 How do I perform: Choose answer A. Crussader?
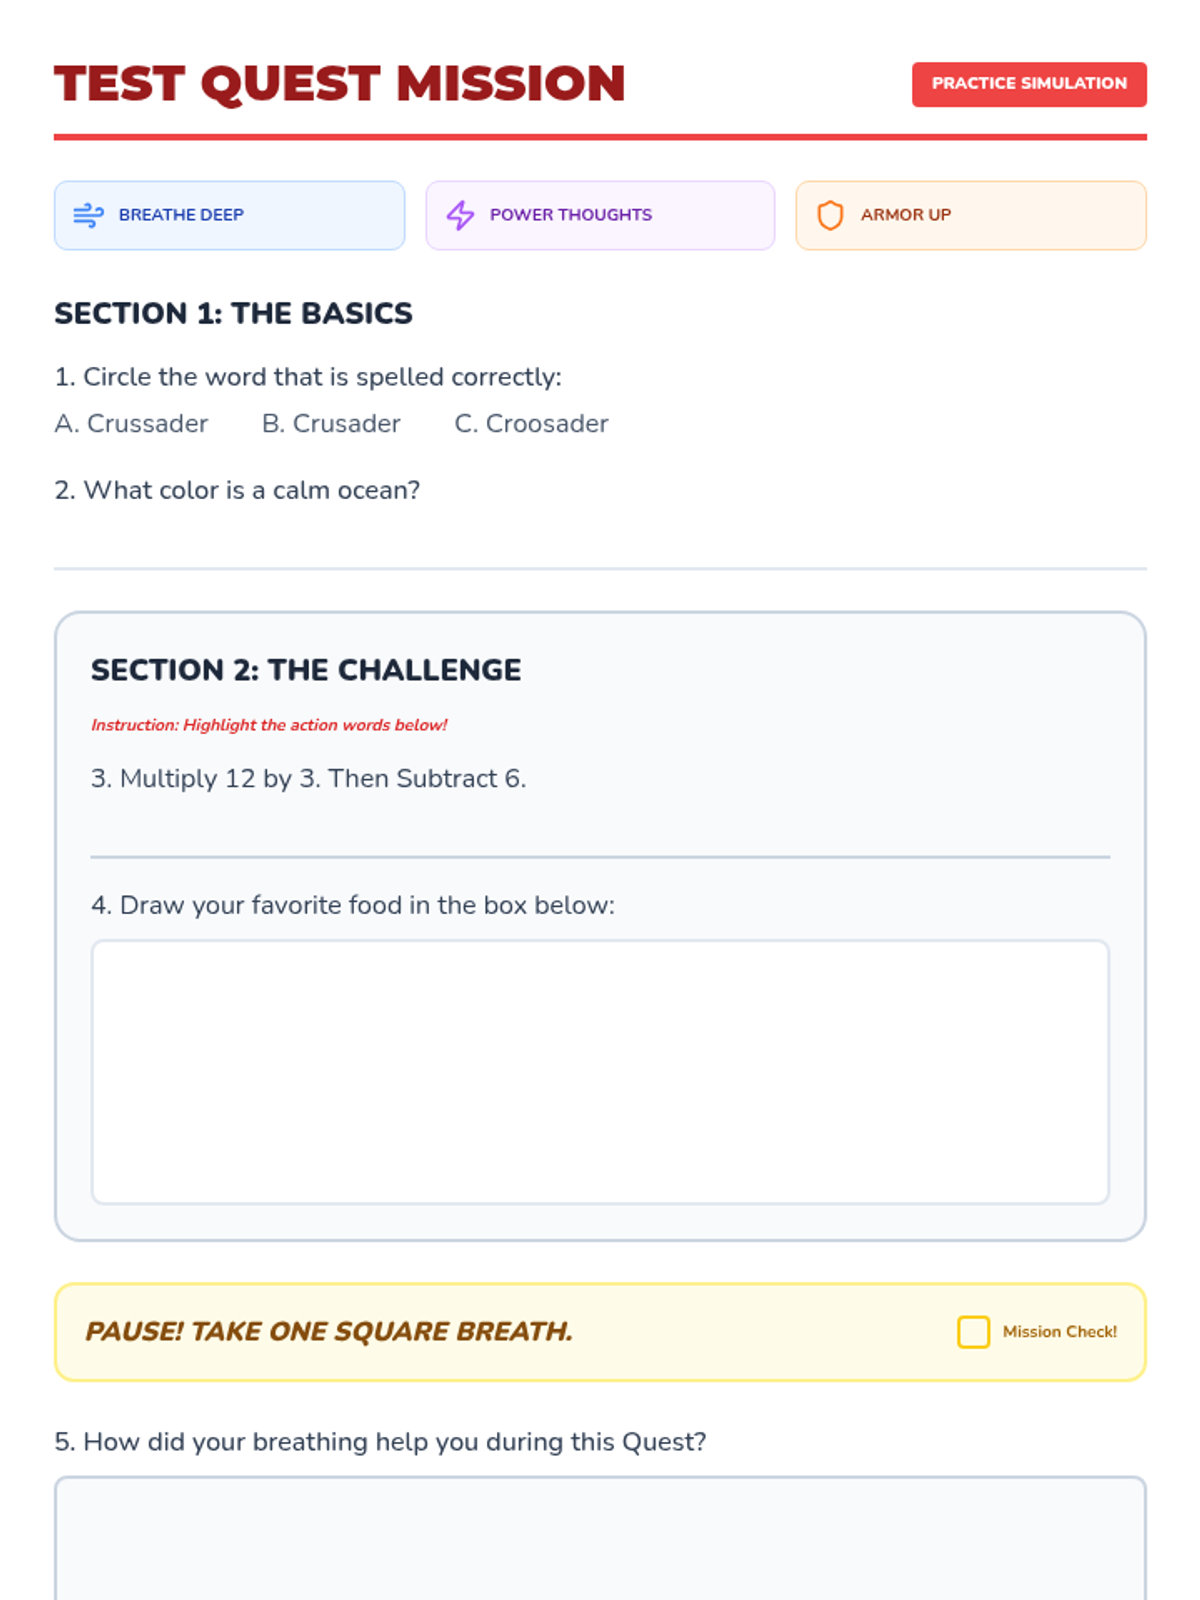click(x=131, y=424)
